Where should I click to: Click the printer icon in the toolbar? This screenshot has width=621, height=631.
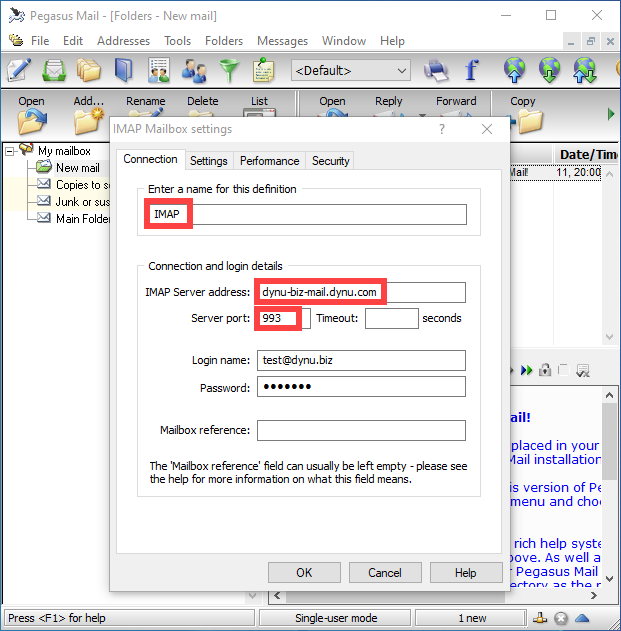click(436, 71)
